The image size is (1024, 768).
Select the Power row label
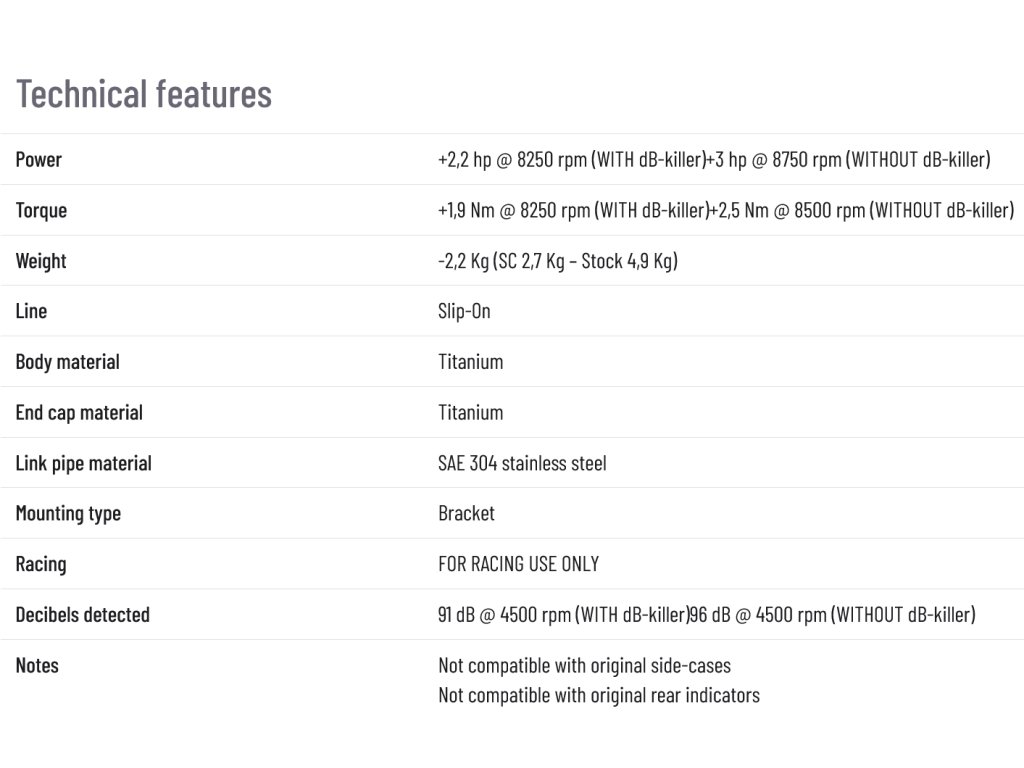(39, 160)
